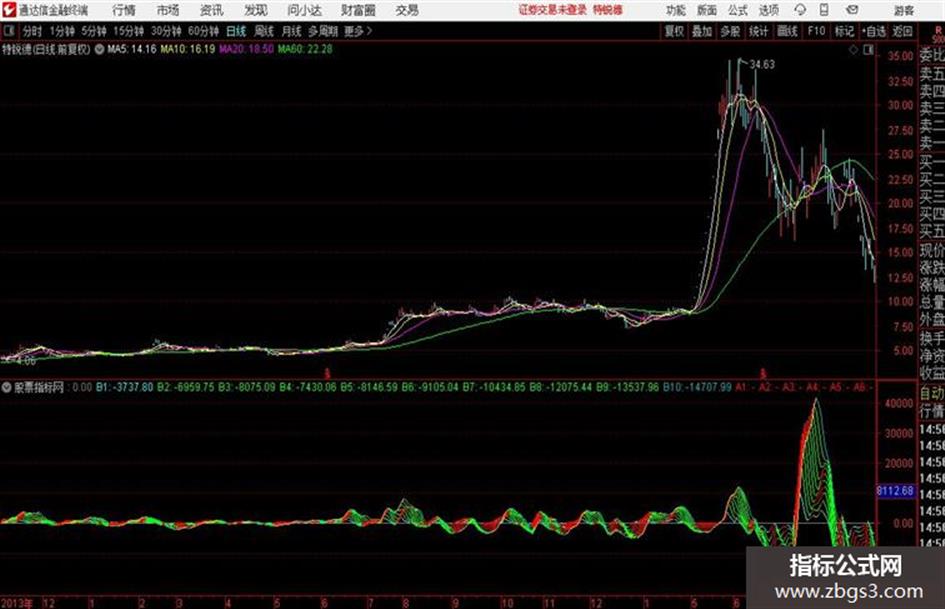Click the 叠加 toolbar button
This screenshot has width=945, height=609.
point(702,31)
